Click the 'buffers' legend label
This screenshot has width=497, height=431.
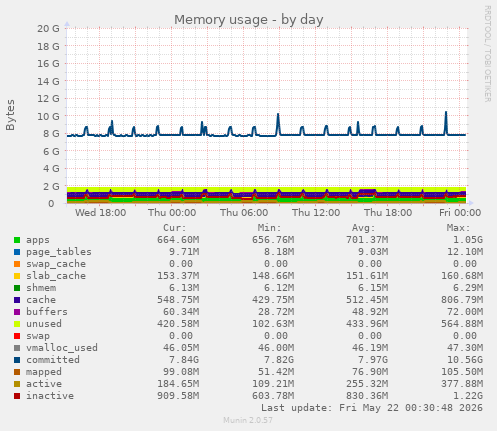(x=47, y=312)
